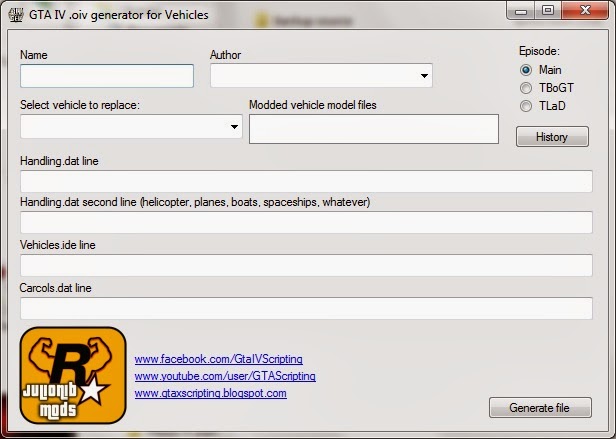Click the Handling.dat second line field
Viewport: 616px width, 439px height.
(x=306, y=222)
